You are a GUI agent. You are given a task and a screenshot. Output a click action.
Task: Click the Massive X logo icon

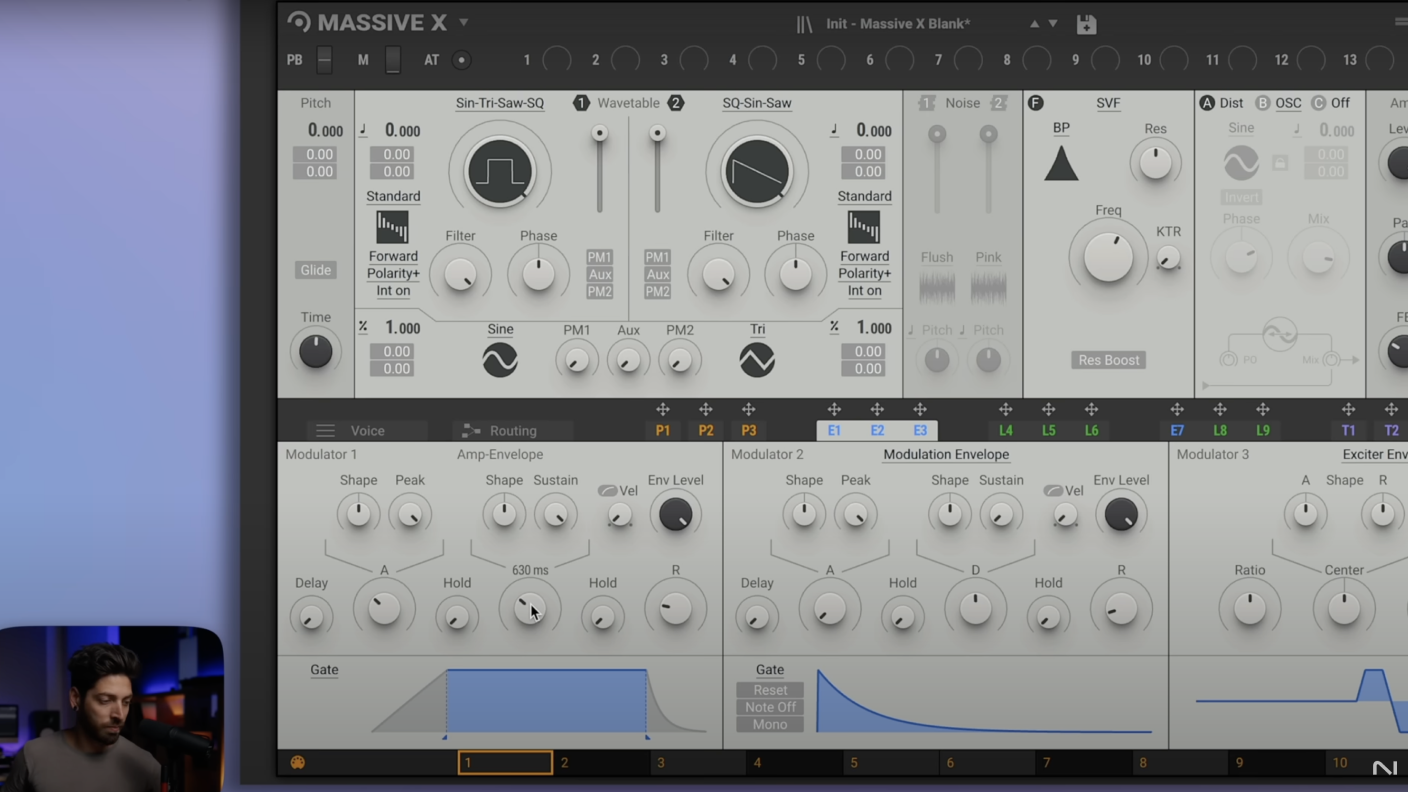pyautogui.click(x=298, y=21)
